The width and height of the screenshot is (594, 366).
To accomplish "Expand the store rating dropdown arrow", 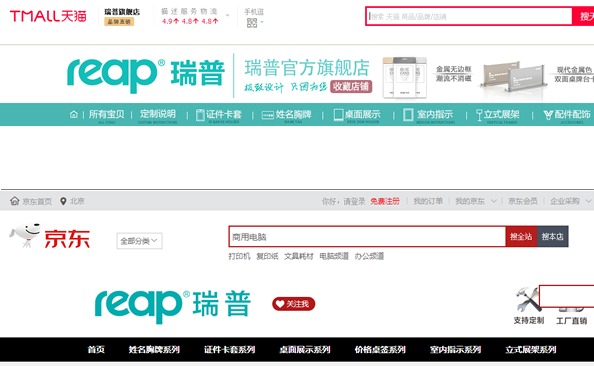I will click(x=227, y=16).
